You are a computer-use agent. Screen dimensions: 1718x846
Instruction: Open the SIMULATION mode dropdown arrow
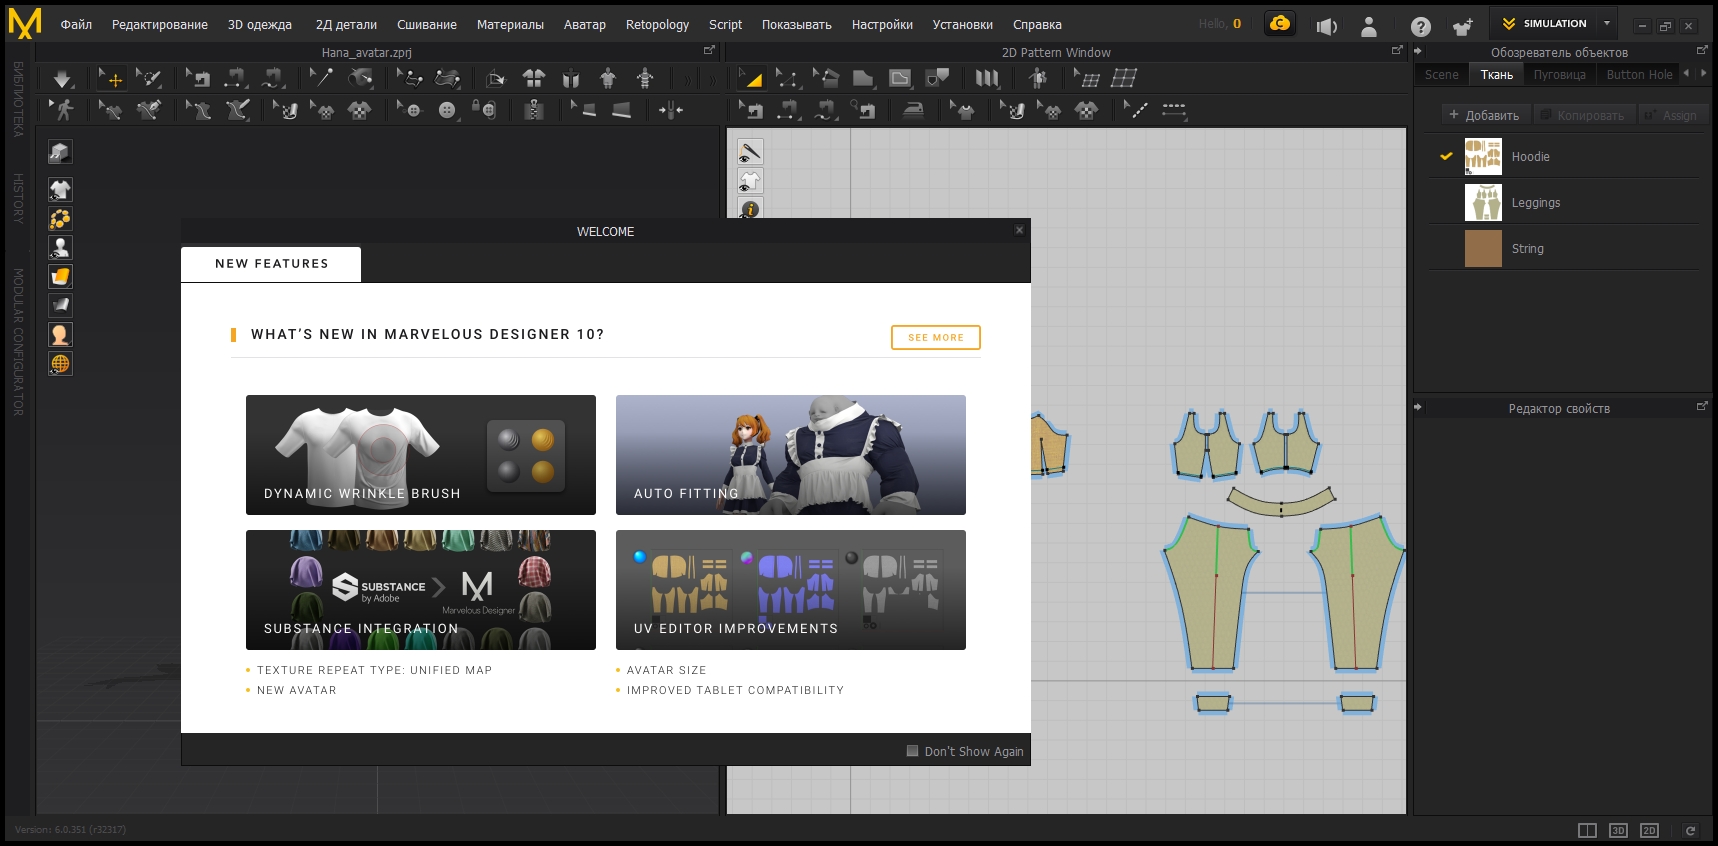(x=1607, y=23)
